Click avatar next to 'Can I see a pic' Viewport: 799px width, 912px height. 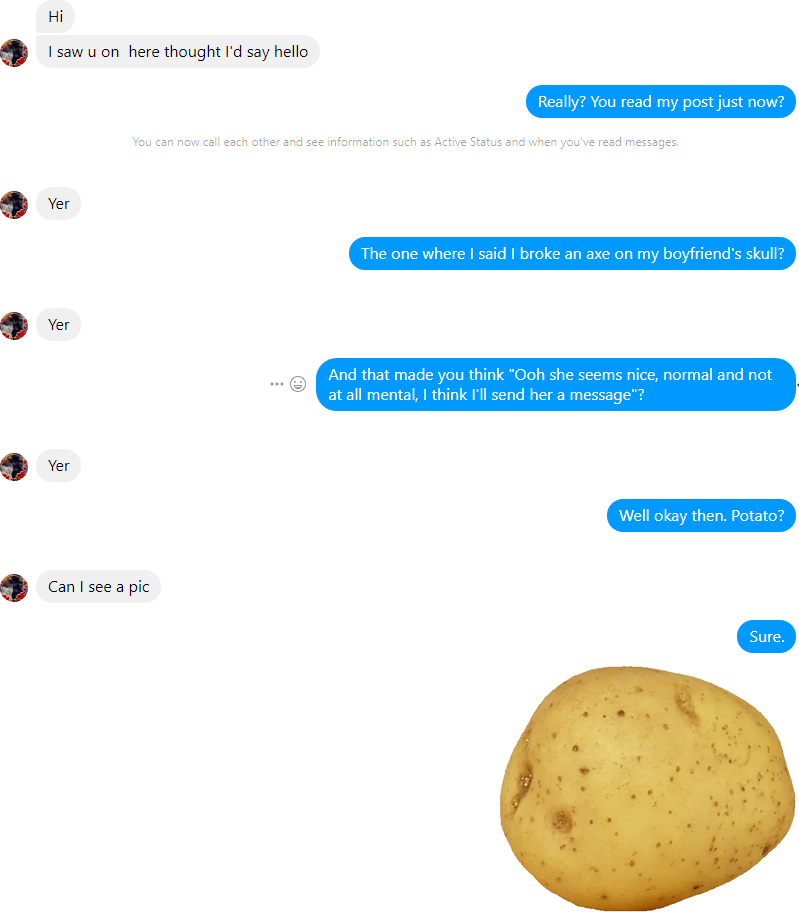14,587
